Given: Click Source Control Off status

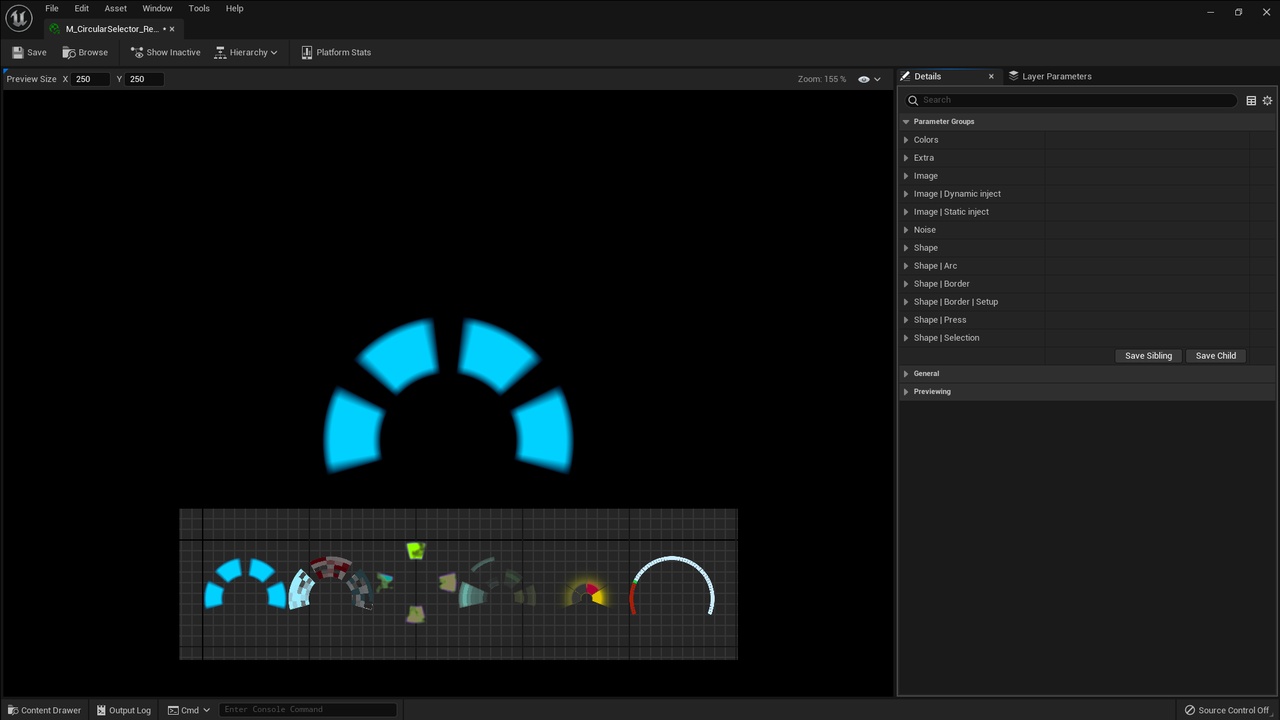Looking at the screenshot, I should 1227,710.
